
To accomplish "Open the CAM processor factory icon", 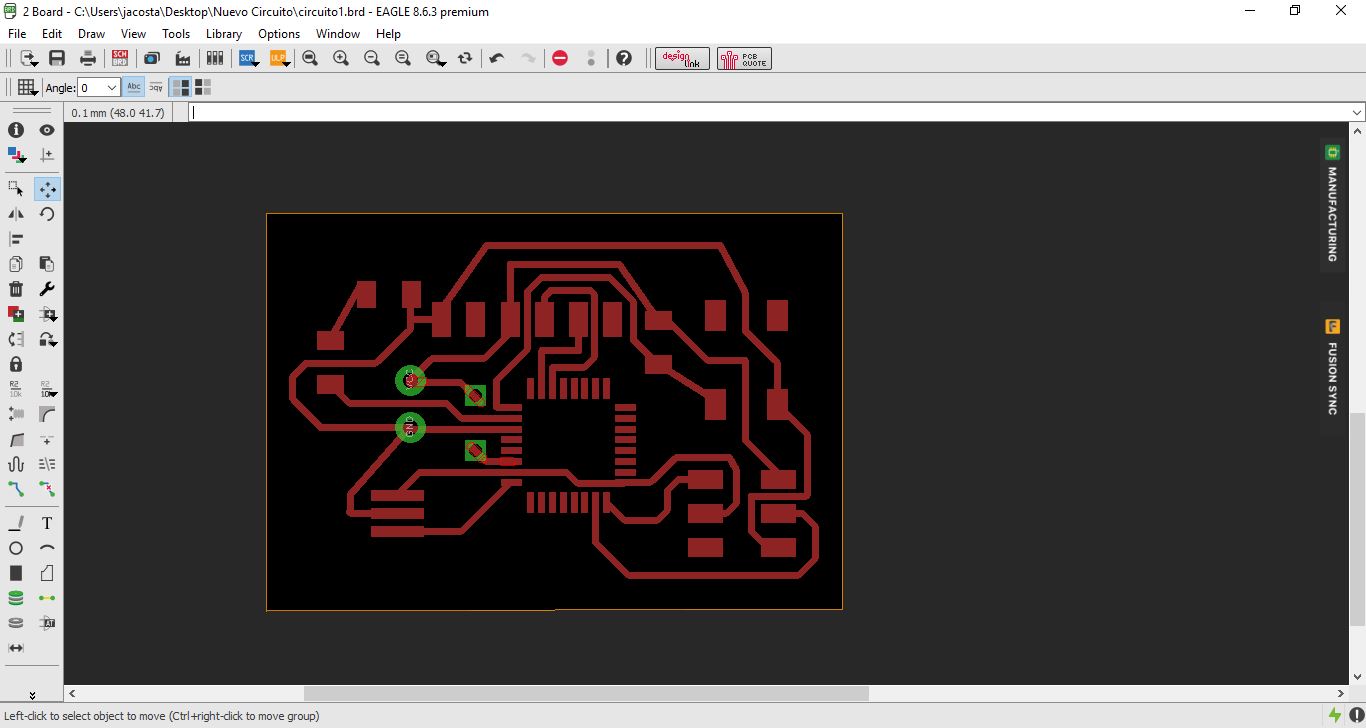I will tap(183, 59).
